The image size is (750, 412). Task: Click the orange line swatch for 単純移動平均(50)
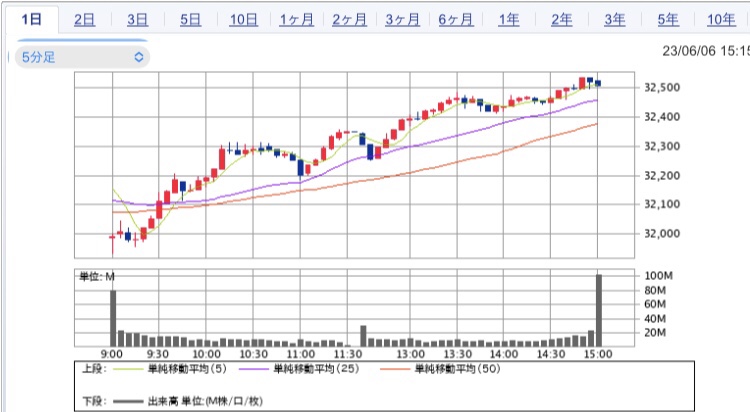click(x=395, y=369)
